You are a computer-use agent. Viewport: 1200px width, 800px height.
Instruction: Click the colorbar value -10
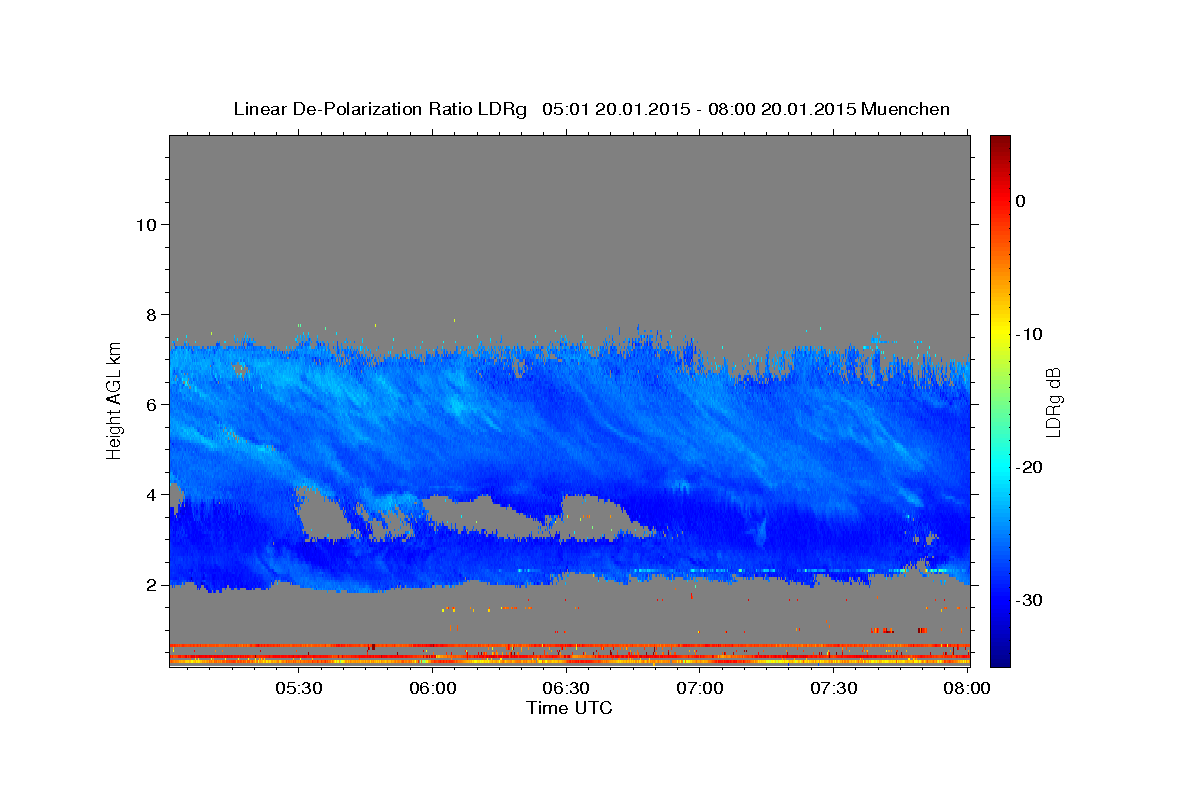point(1028,334)
